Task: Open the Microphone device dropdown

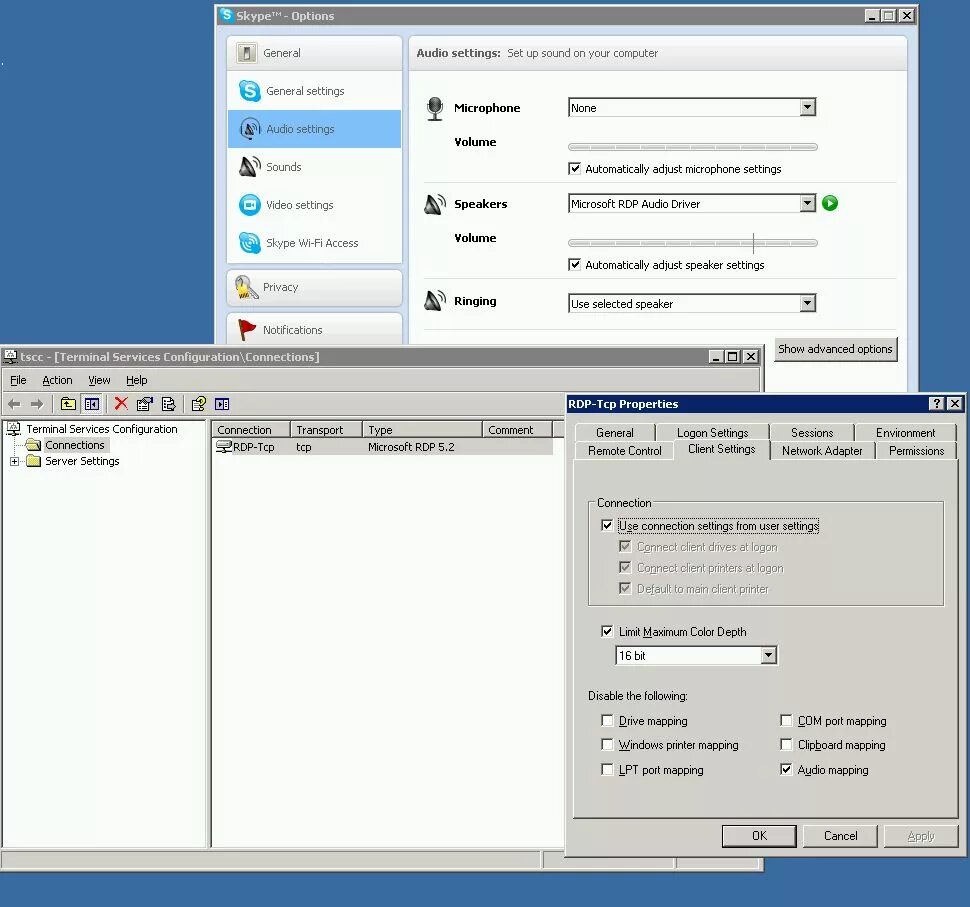Action: pyautogui.click(x=807, y=108)
